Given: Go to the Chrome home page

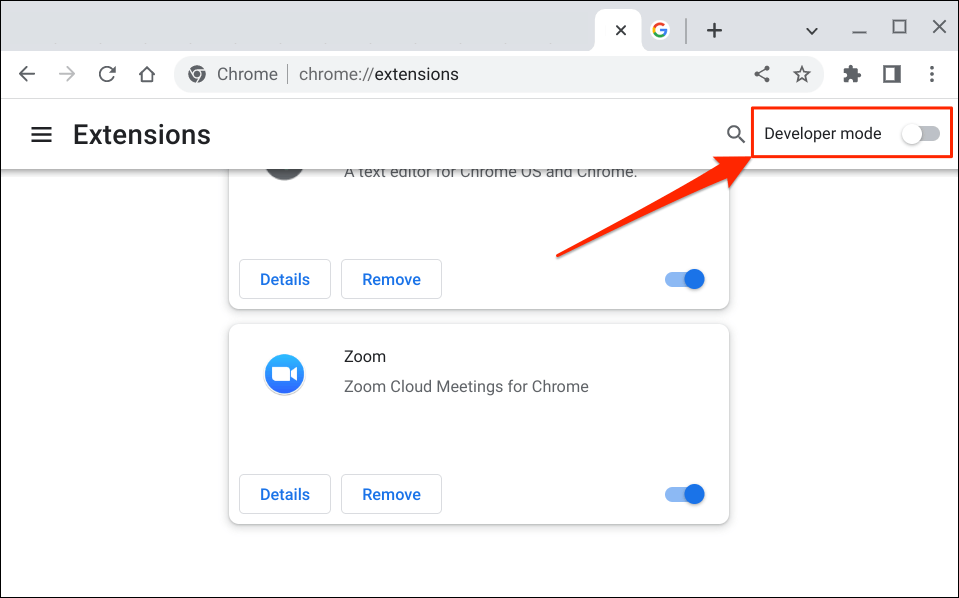Looking at the screenshot, I should coord(147,74).
